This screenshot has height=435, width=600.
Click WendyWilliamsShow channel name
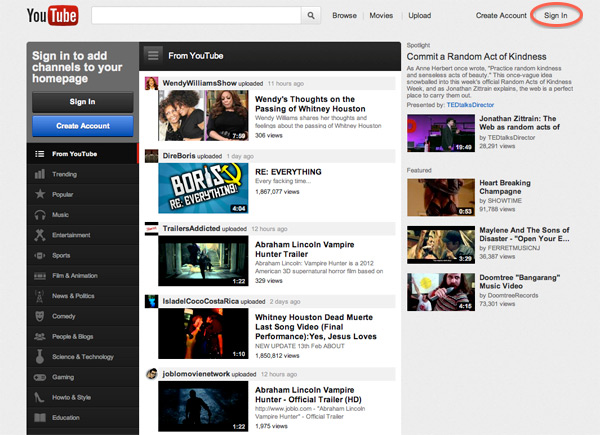tap(199, 83)
